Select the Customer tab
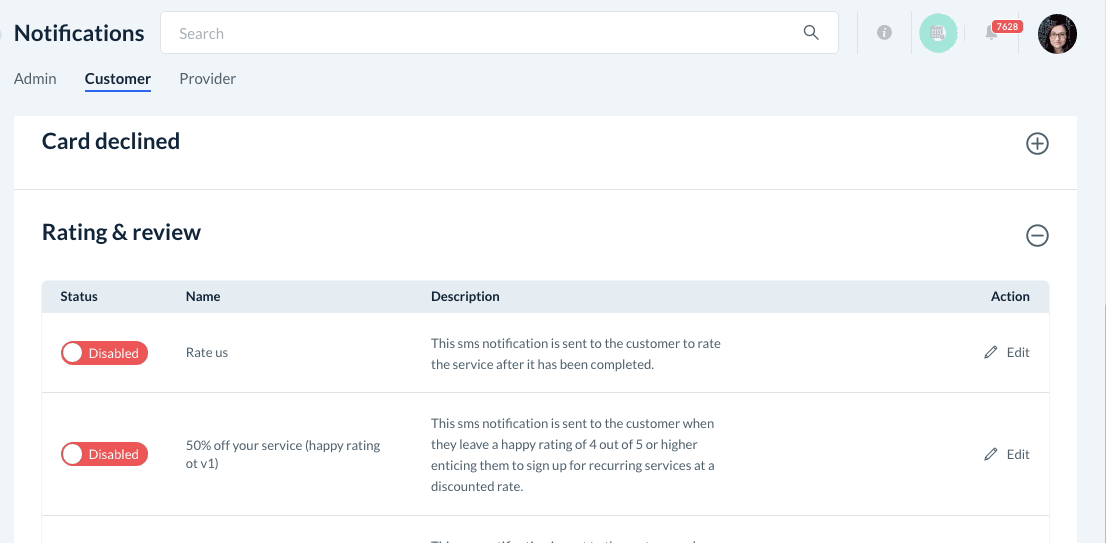1106x543 pixels. (118, 78)
